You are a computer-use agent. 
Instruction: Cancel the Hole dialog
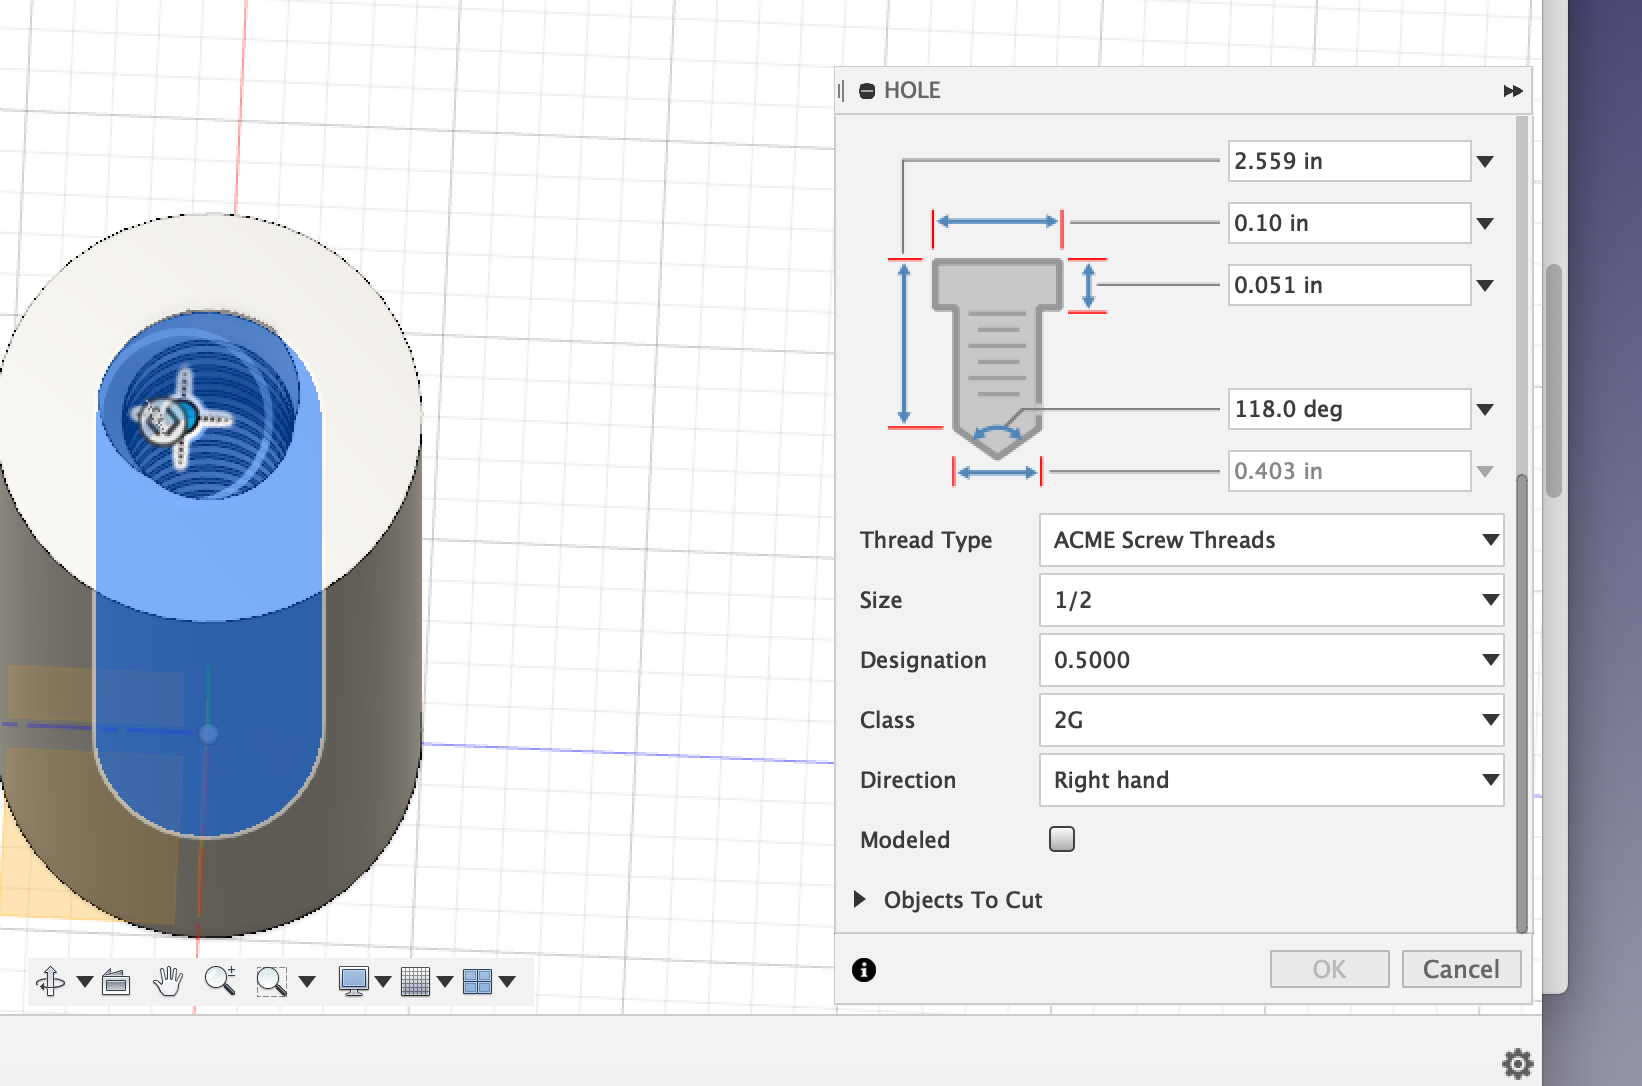[x=1461, y=969]
